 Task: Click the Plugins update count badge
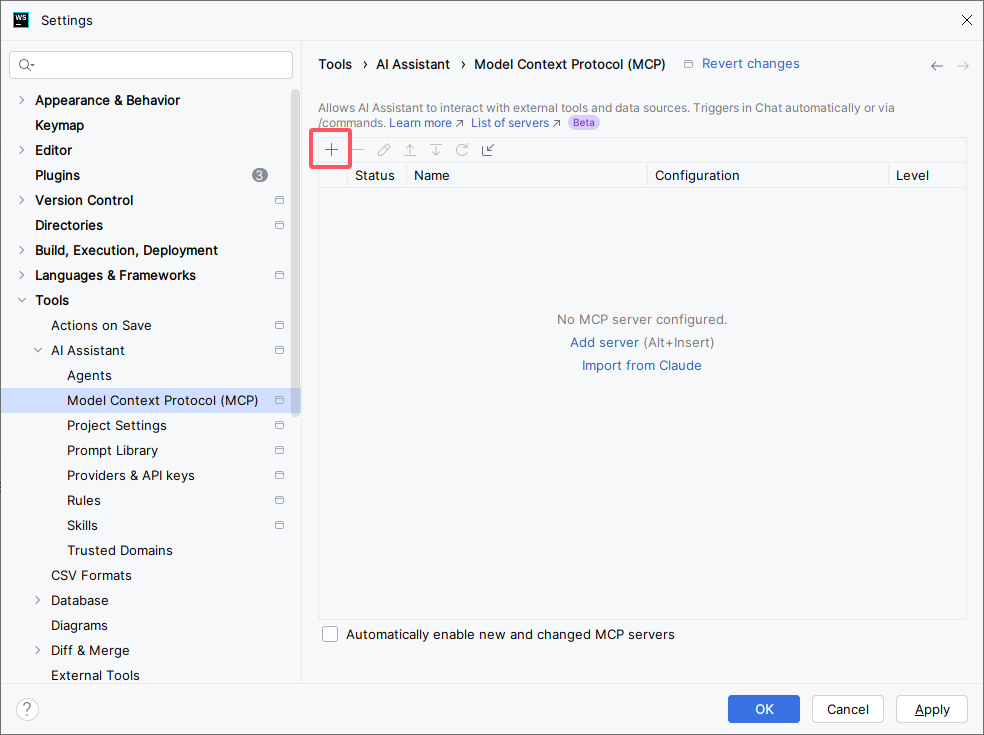(260, 175)
